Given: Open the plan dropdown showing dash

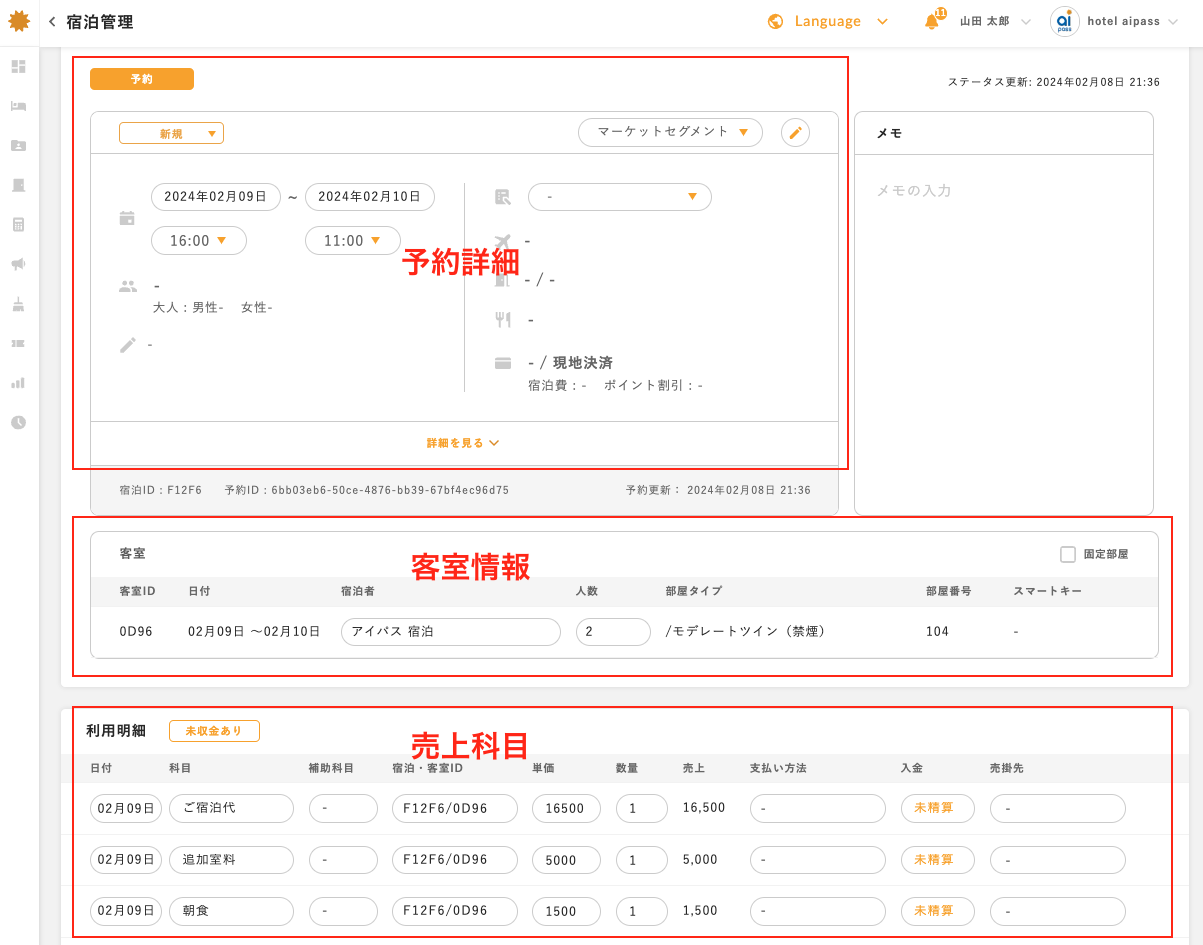Looking at the screenshot, I should [620, 197].
